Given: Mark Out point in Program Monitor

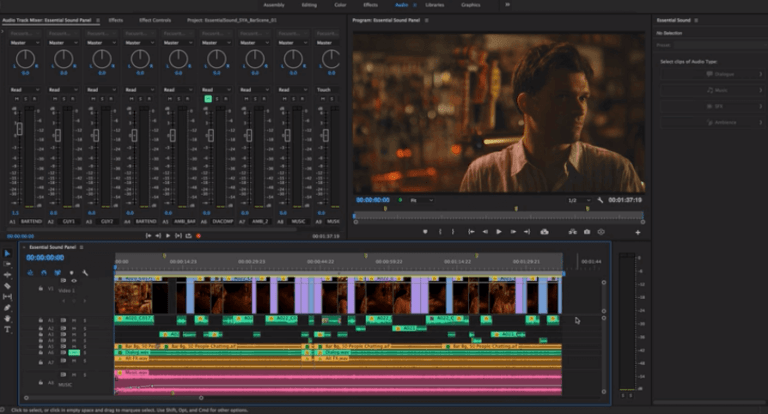Looking at the screenshot, I should [x=453, y=232].
